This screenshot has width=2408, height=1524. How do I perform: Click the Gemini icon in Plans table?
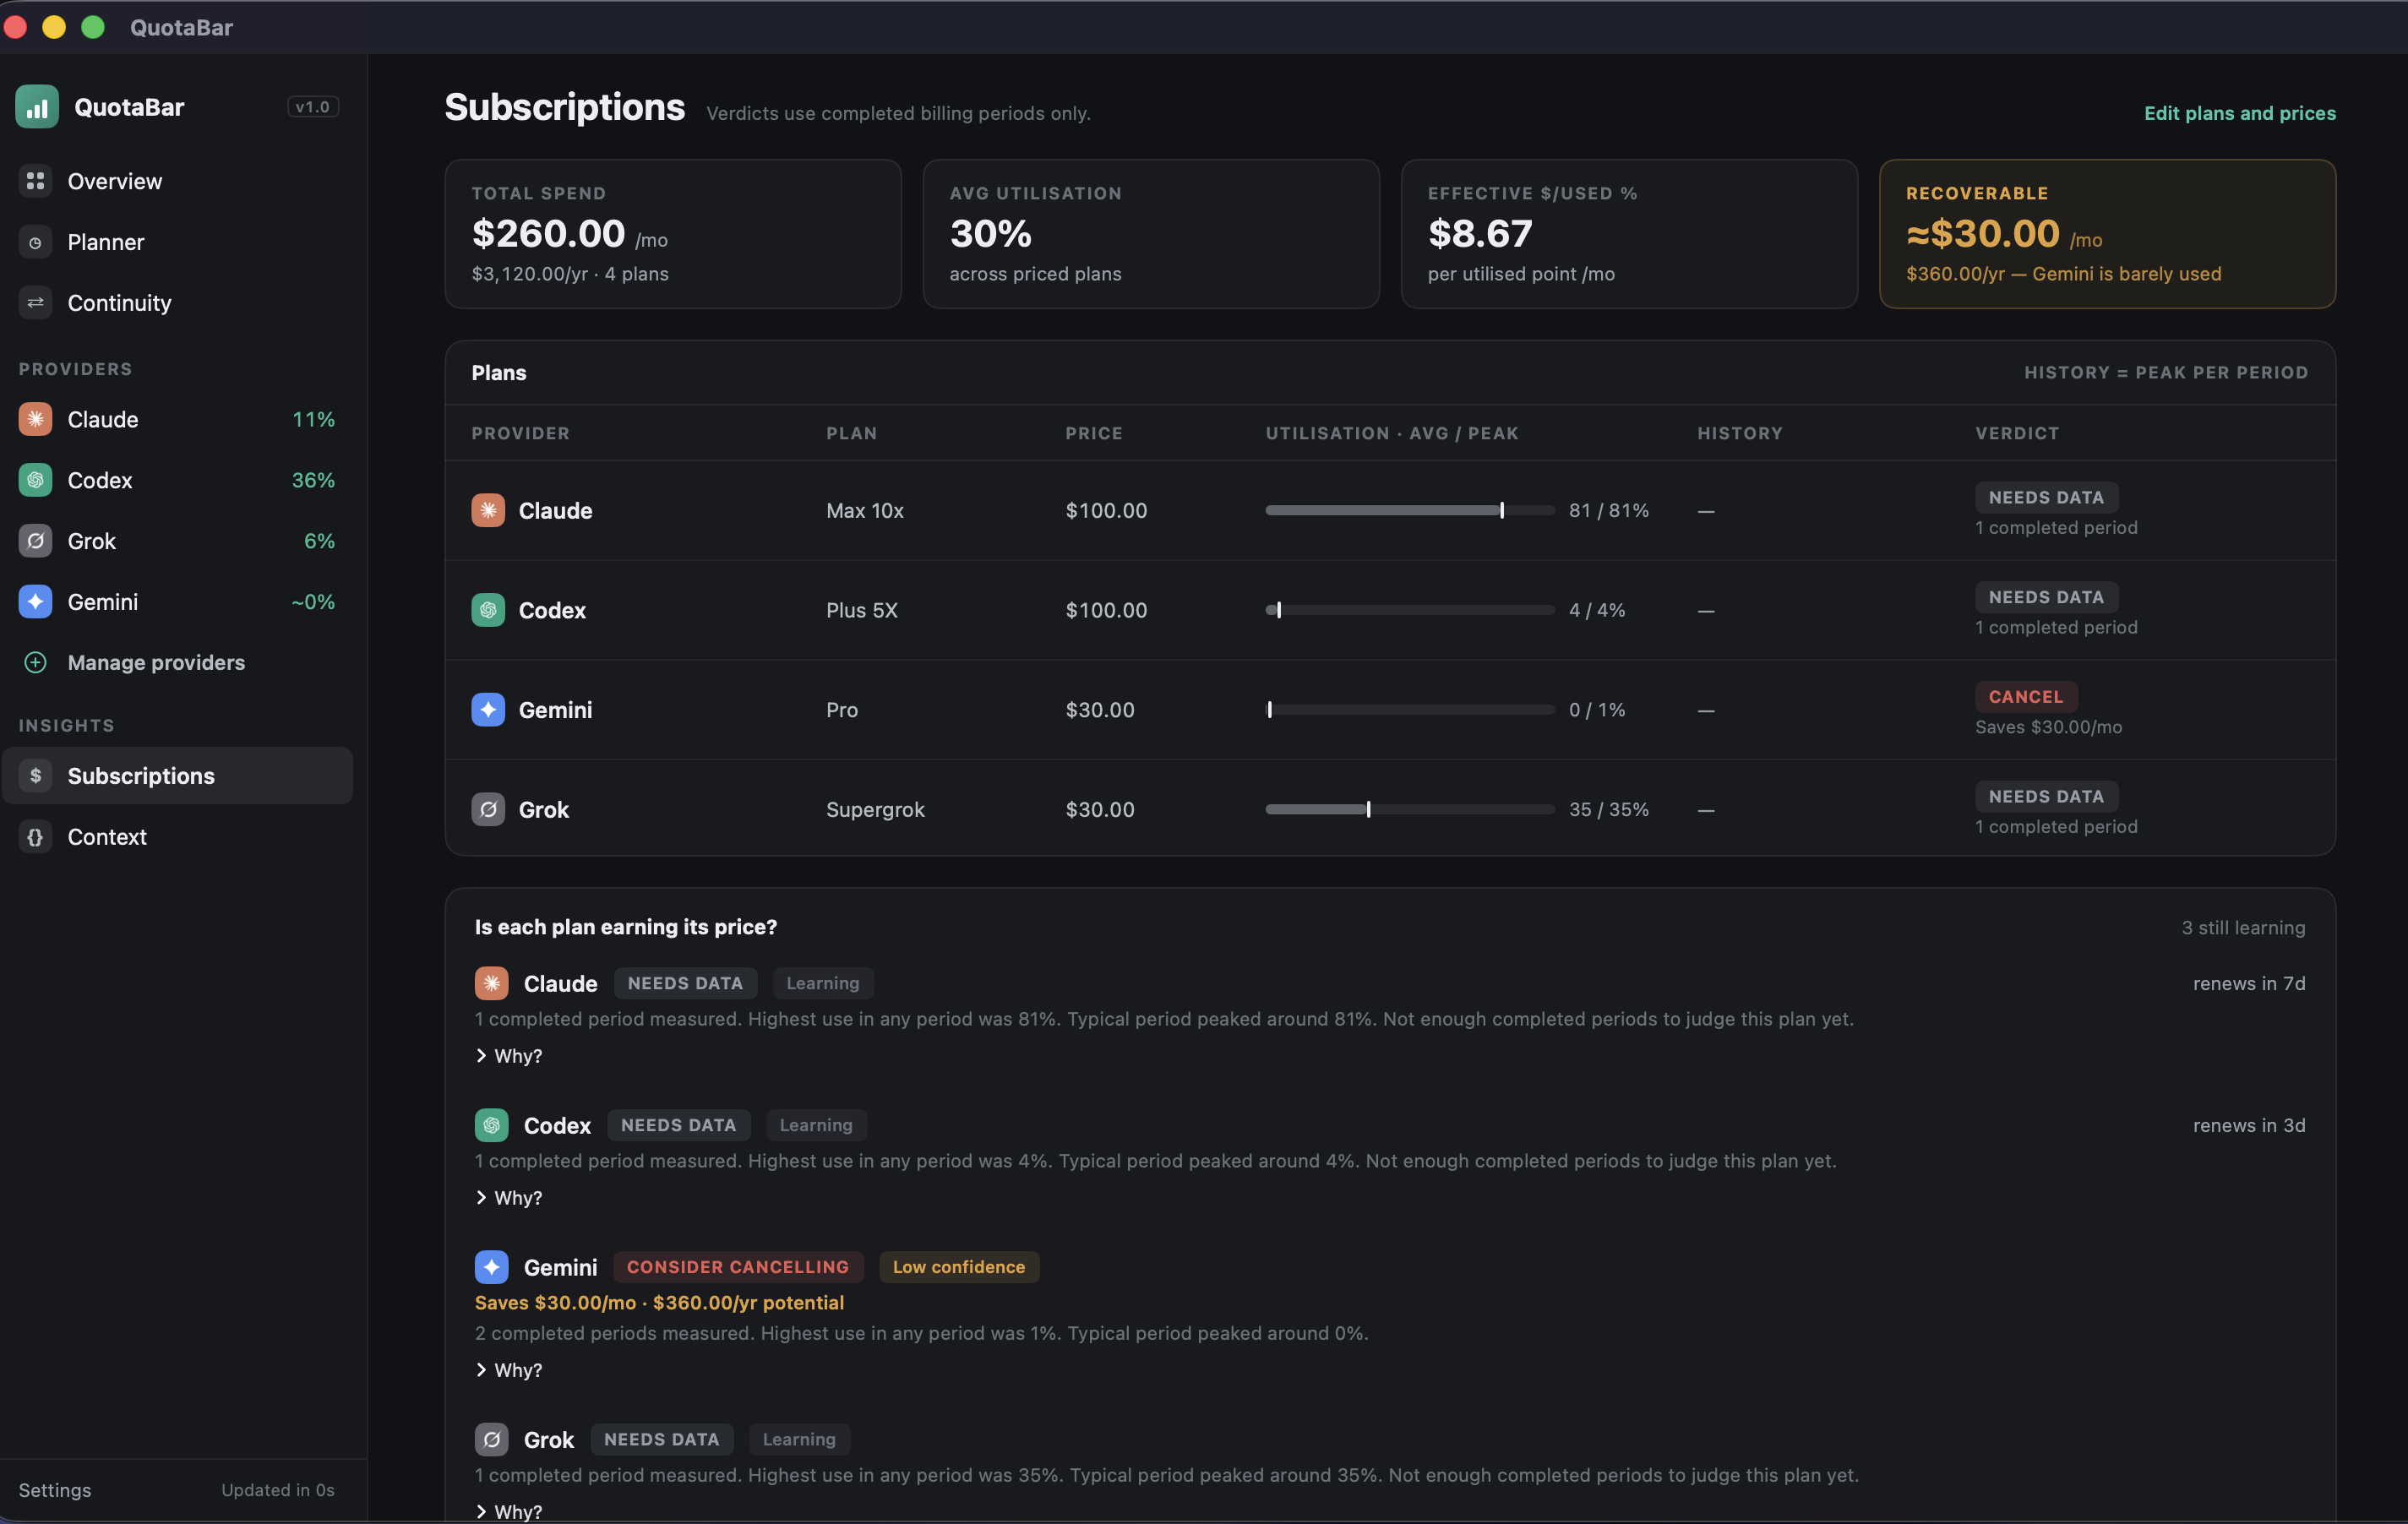tap(488, 710)
